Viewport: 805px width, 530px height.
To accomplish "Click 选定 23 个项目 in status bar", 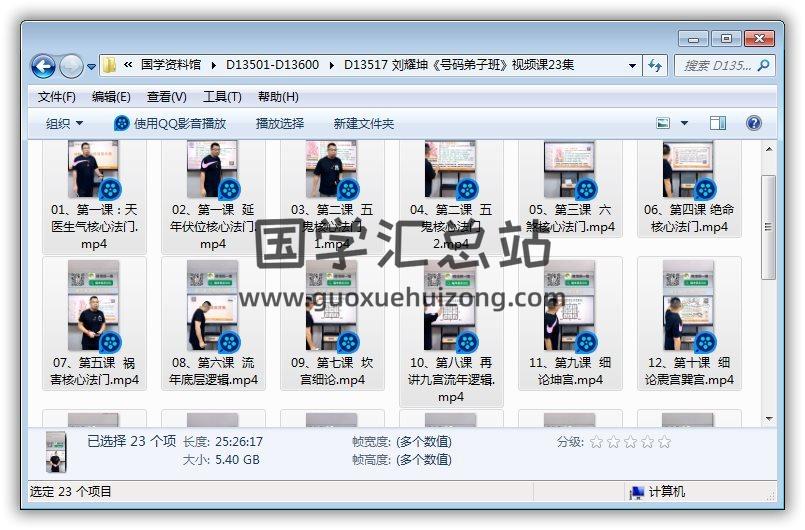I will click(x=71, y=491).
